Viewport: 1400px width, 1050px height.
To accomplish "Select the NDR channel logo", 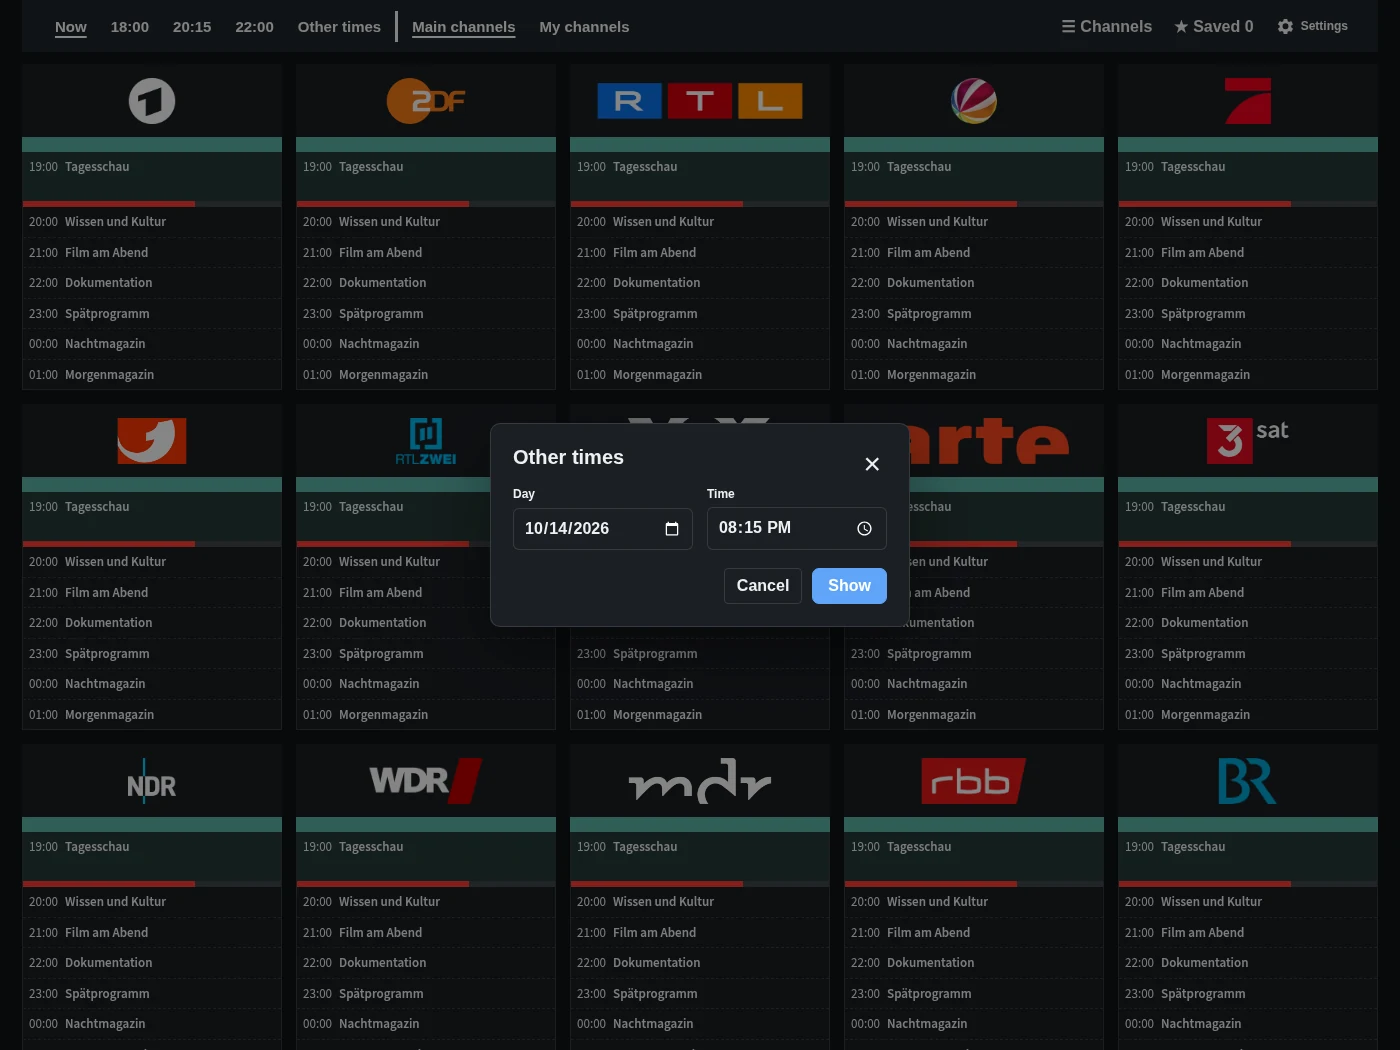I will [x=152, y=781].
